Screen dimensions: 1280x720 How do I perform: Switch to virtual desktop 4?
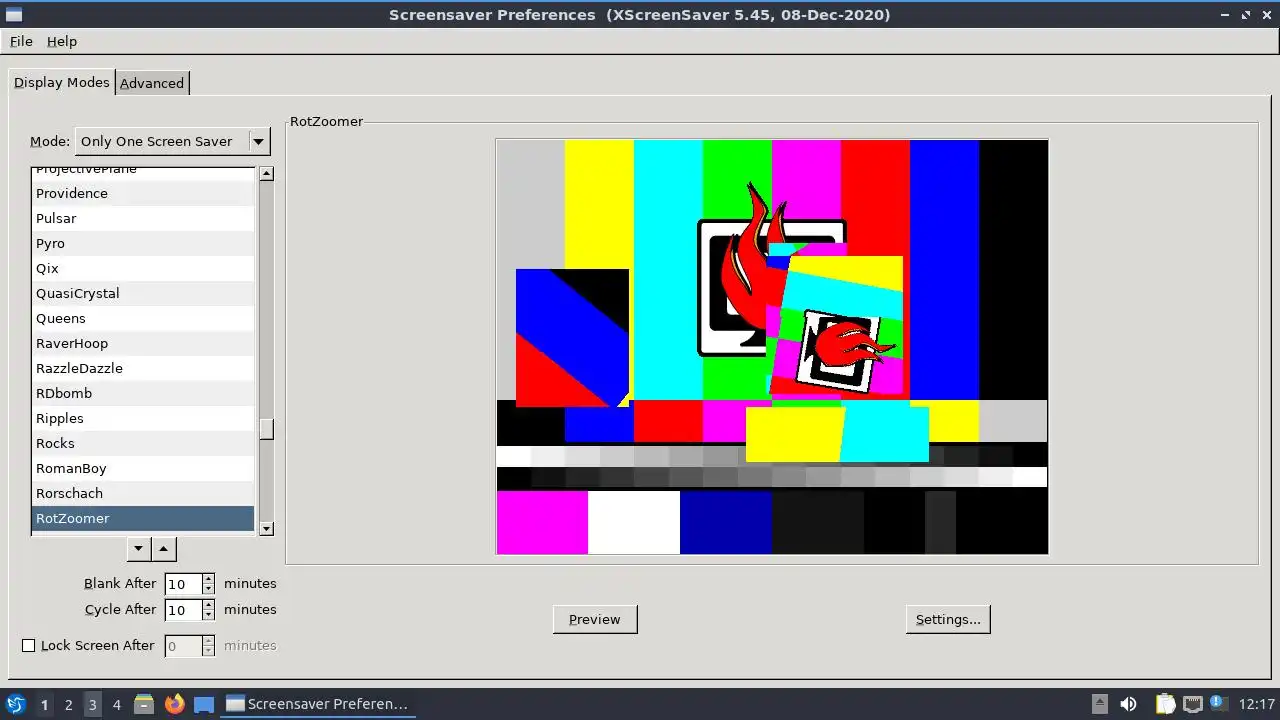click(x=116, y=704)
